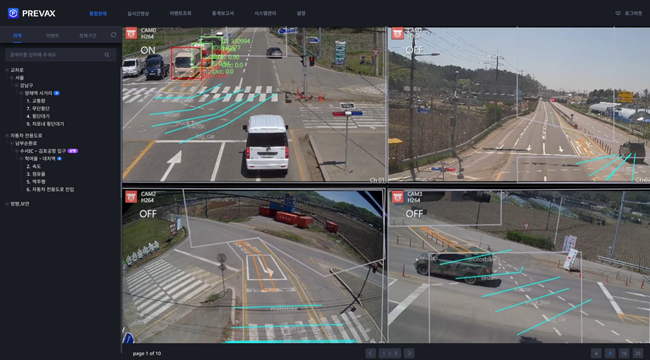Select the 16-channel grid layout button

(623, 353)
